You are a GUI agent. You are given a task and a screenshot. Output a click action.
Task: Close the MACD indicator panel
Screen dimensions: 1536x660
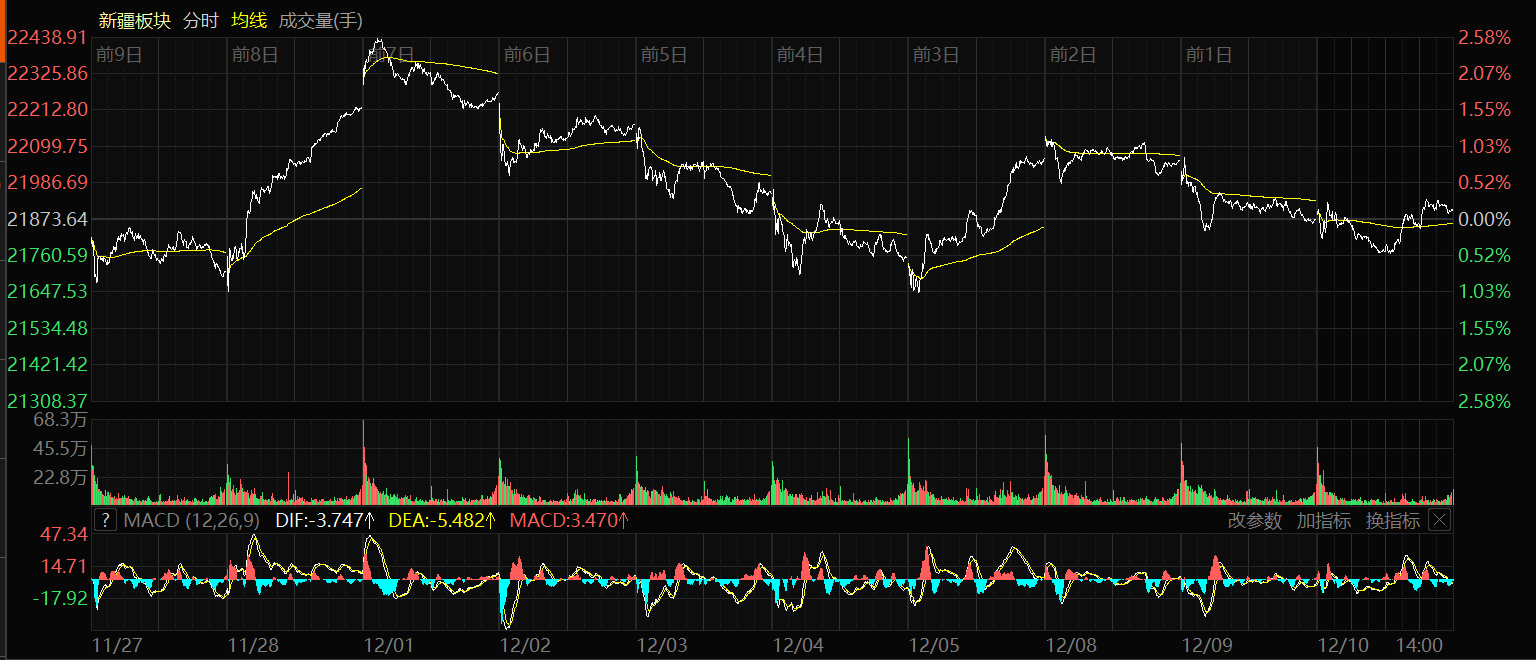(1439, 520)
